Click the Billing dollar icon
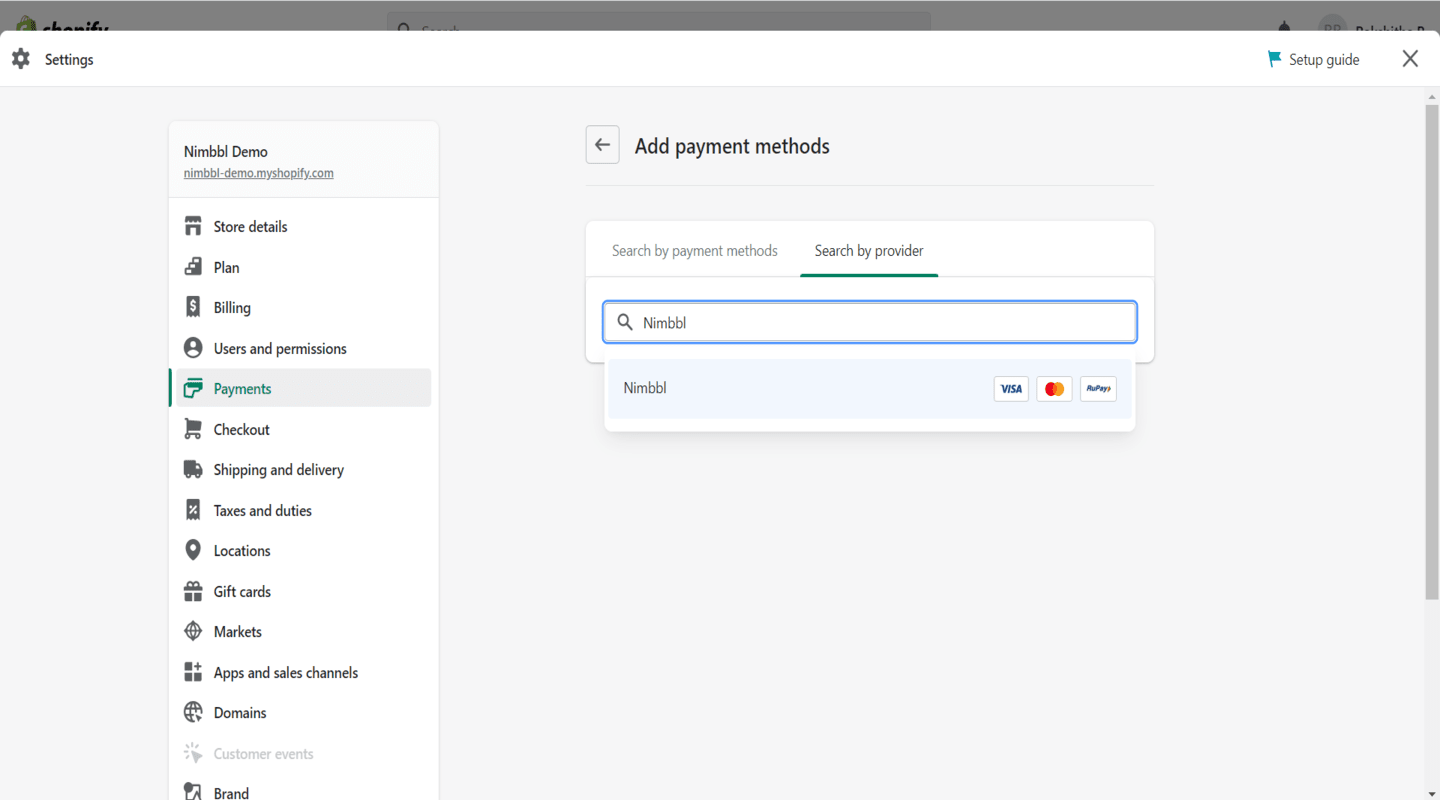Image resolution: width=1440 pixels, height=800 pixels. 193,307
